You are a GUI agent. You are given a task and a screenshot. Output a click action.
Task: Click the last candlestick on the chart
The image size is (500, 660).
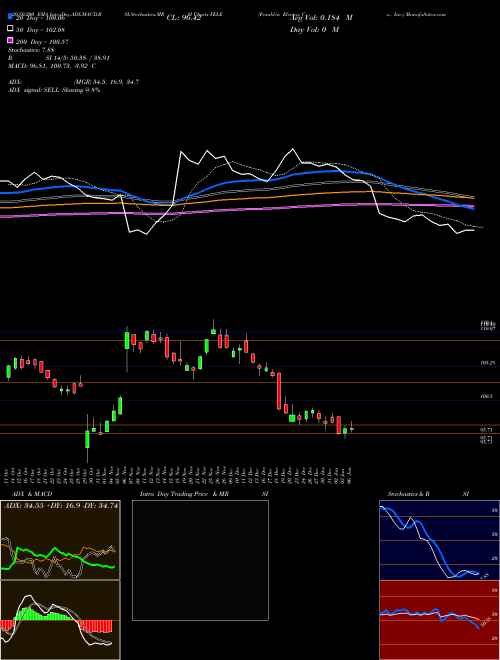(352, 428)
